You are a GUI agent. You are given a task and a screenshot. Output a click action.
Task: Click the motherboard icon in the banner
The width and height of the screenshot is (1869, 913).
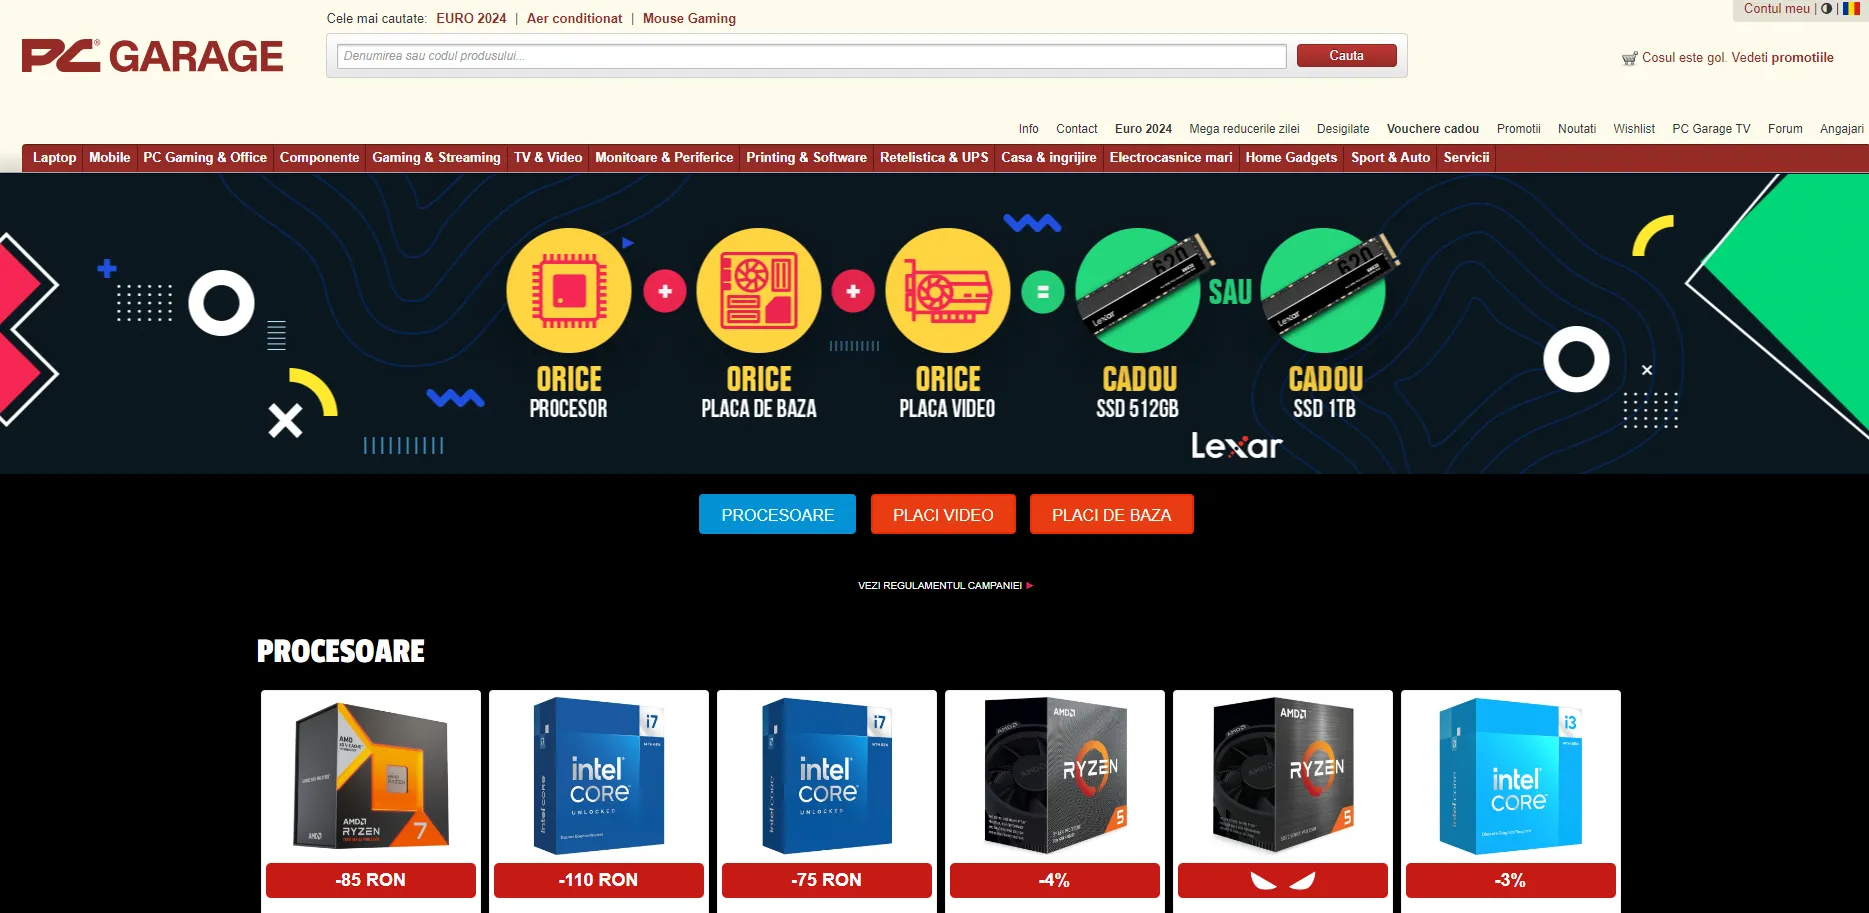click(759, 291)
